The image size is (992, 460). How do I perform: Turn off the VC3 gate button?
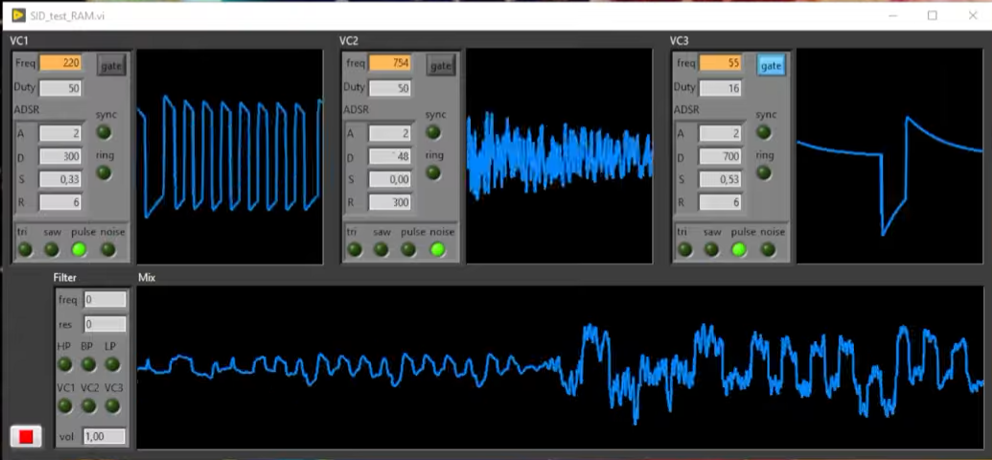[770, 65]
